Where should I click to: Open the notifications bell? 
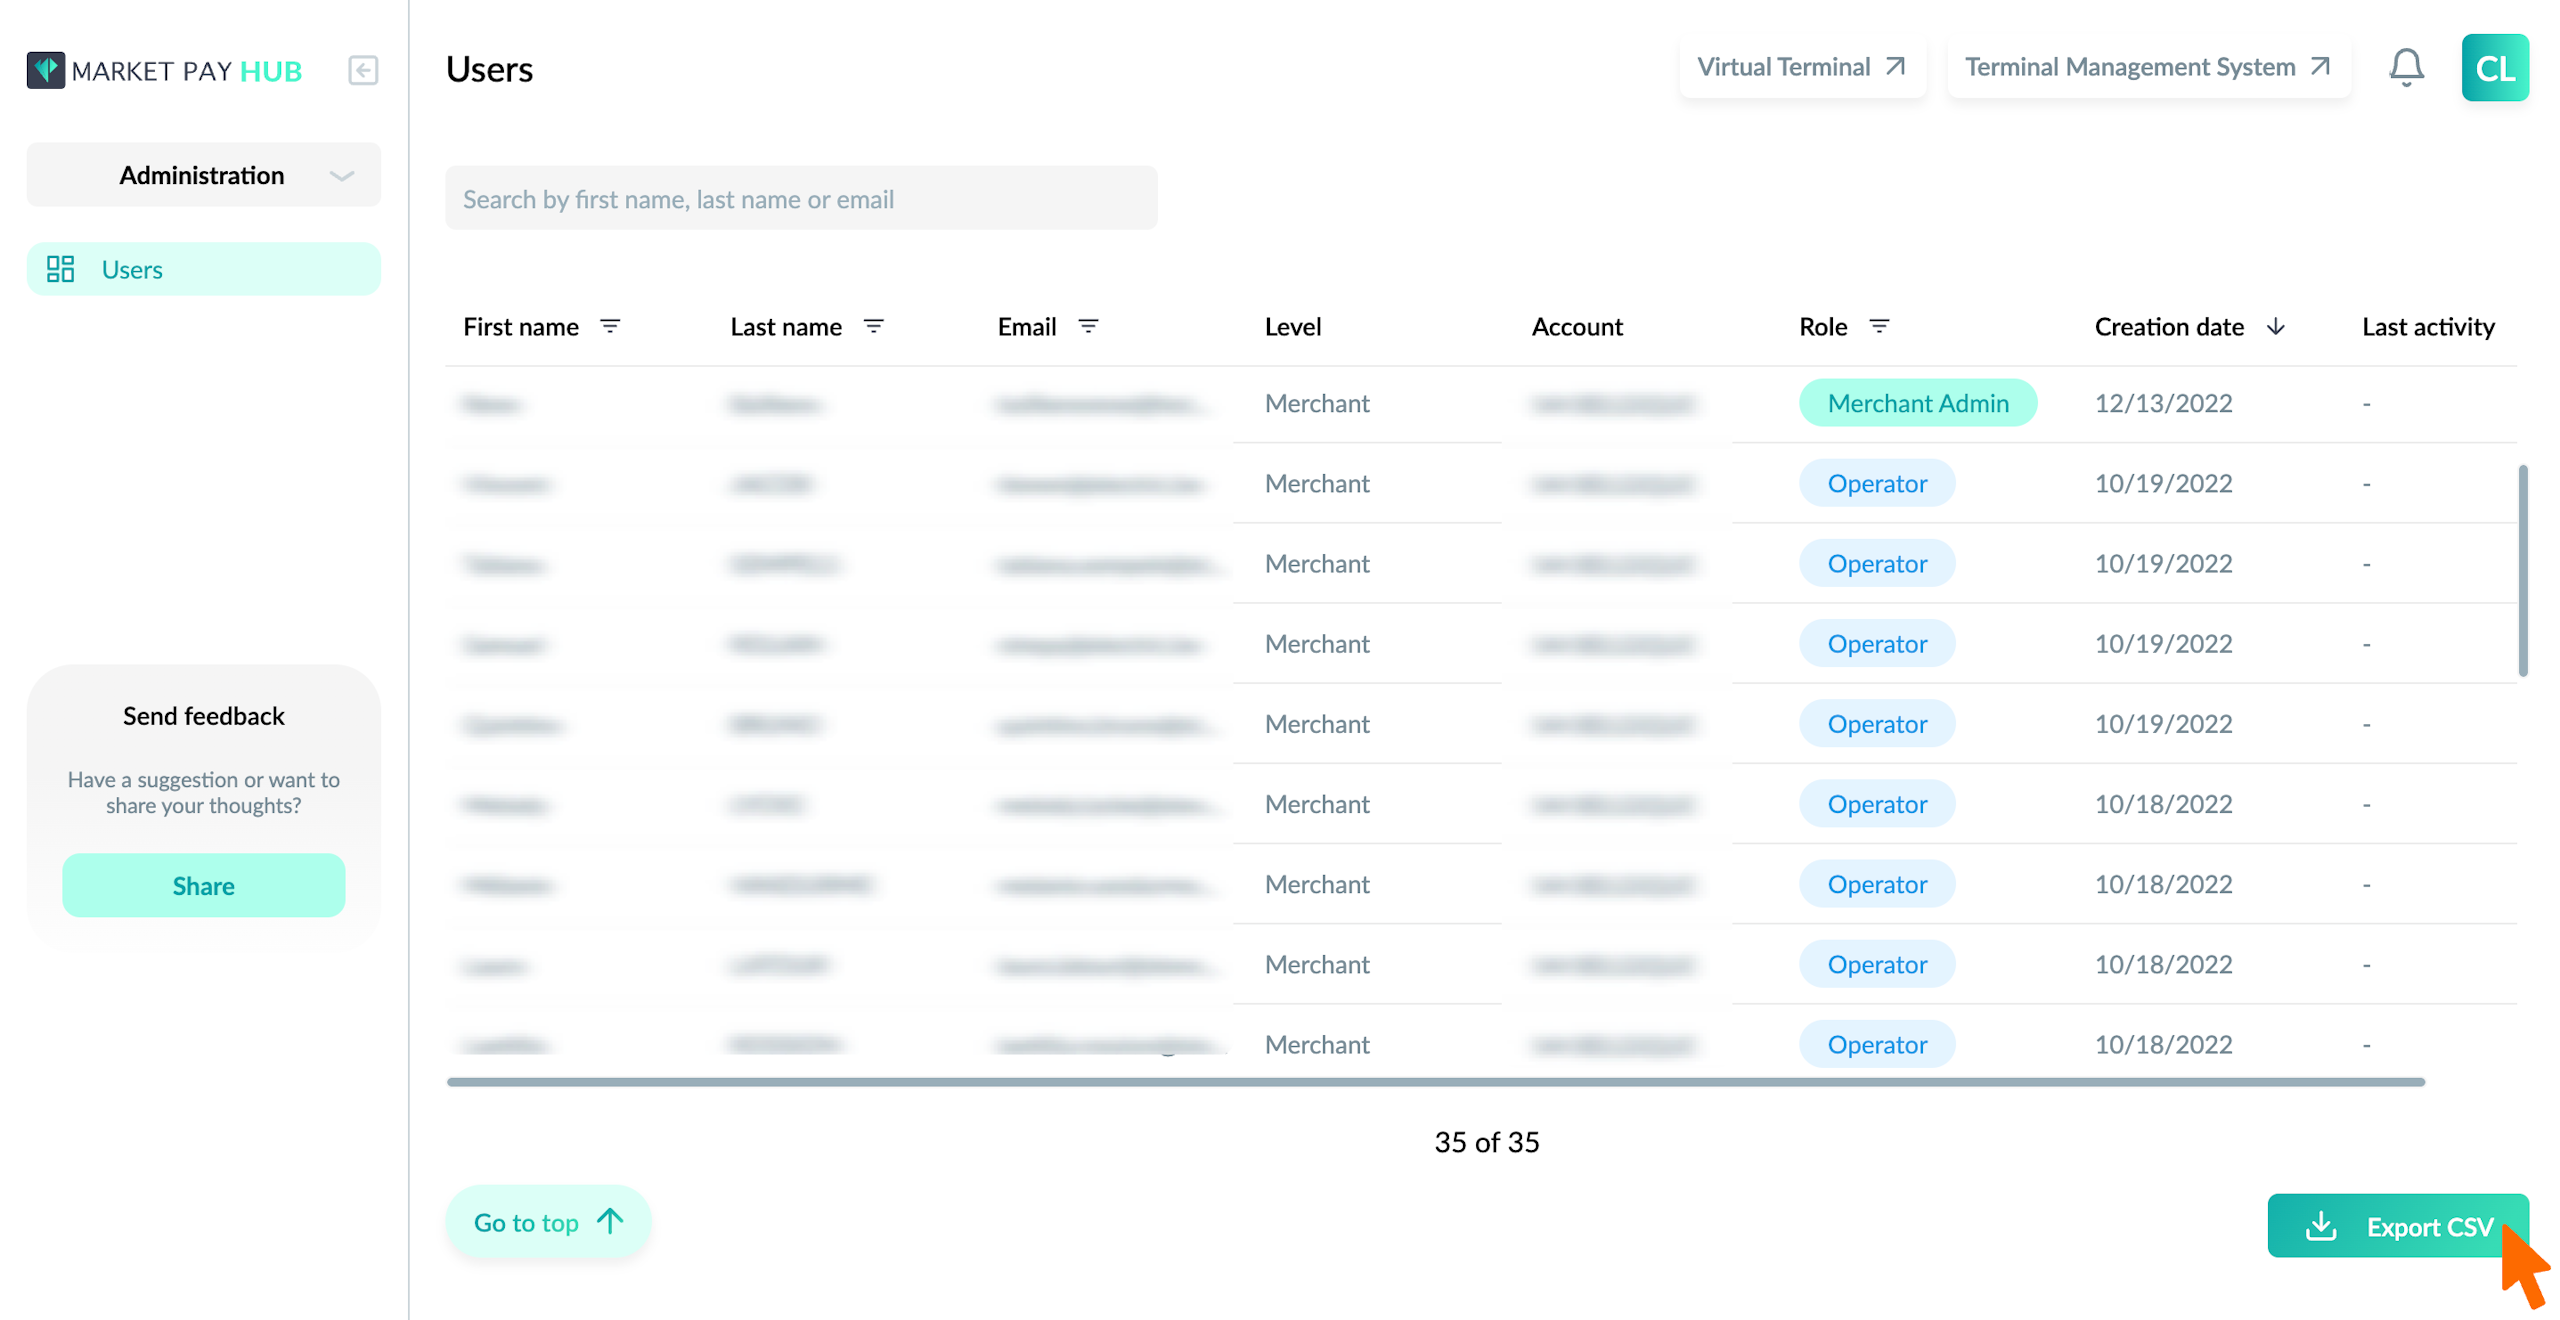tap(2405, 68)
